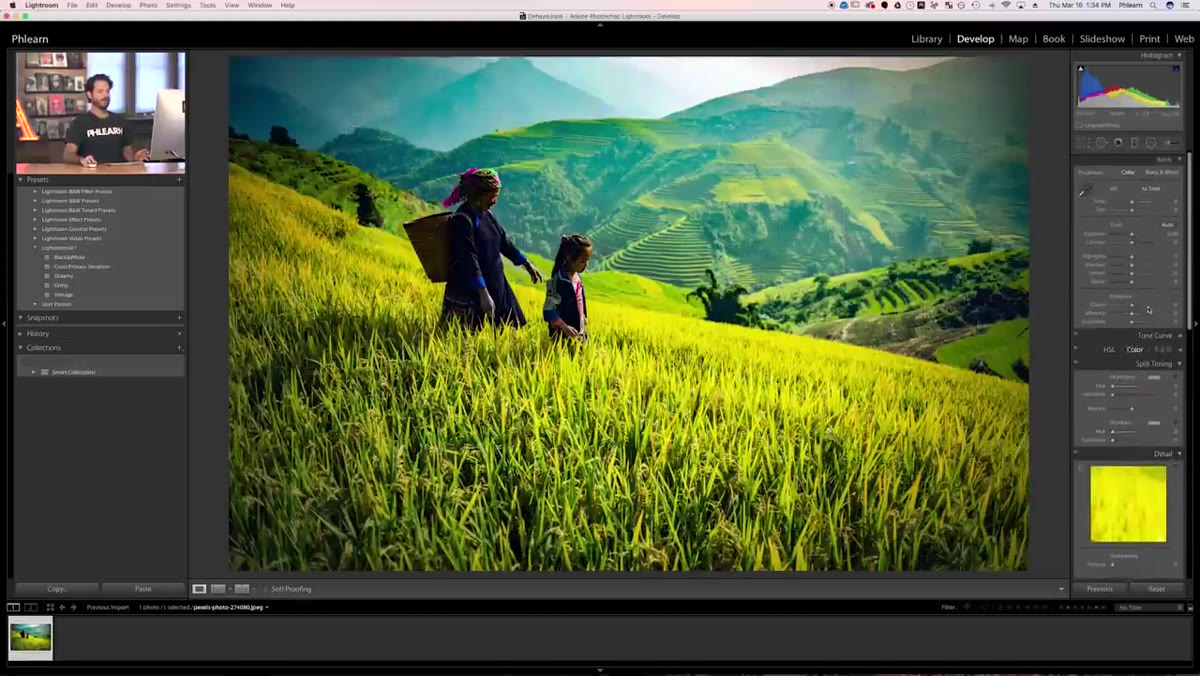The width and height of the screenshot is (1200, 676).
Task: Collapse the Presets panel
Action: [x=21, y=180]
